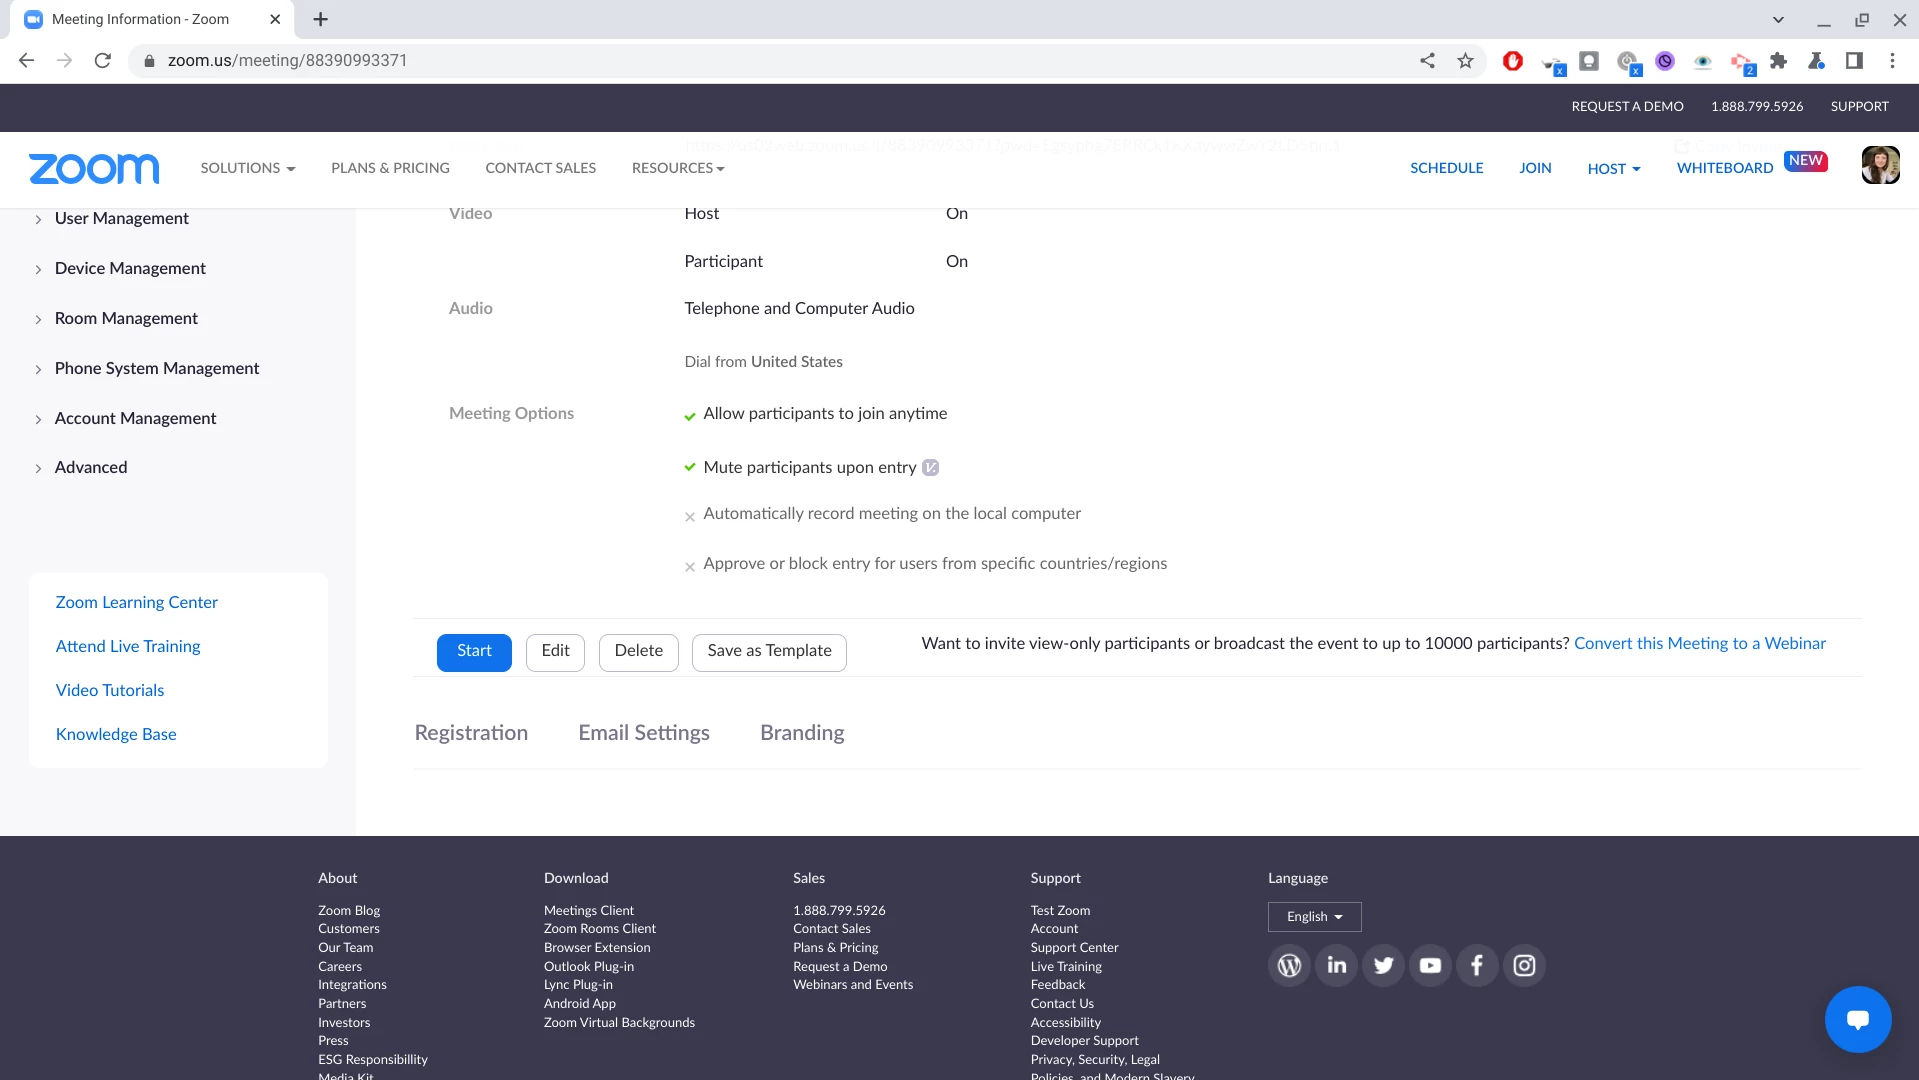Open Attend Live Training link
The height and width of the screenshot is (1080, 1919).
[x=128, y=646]
